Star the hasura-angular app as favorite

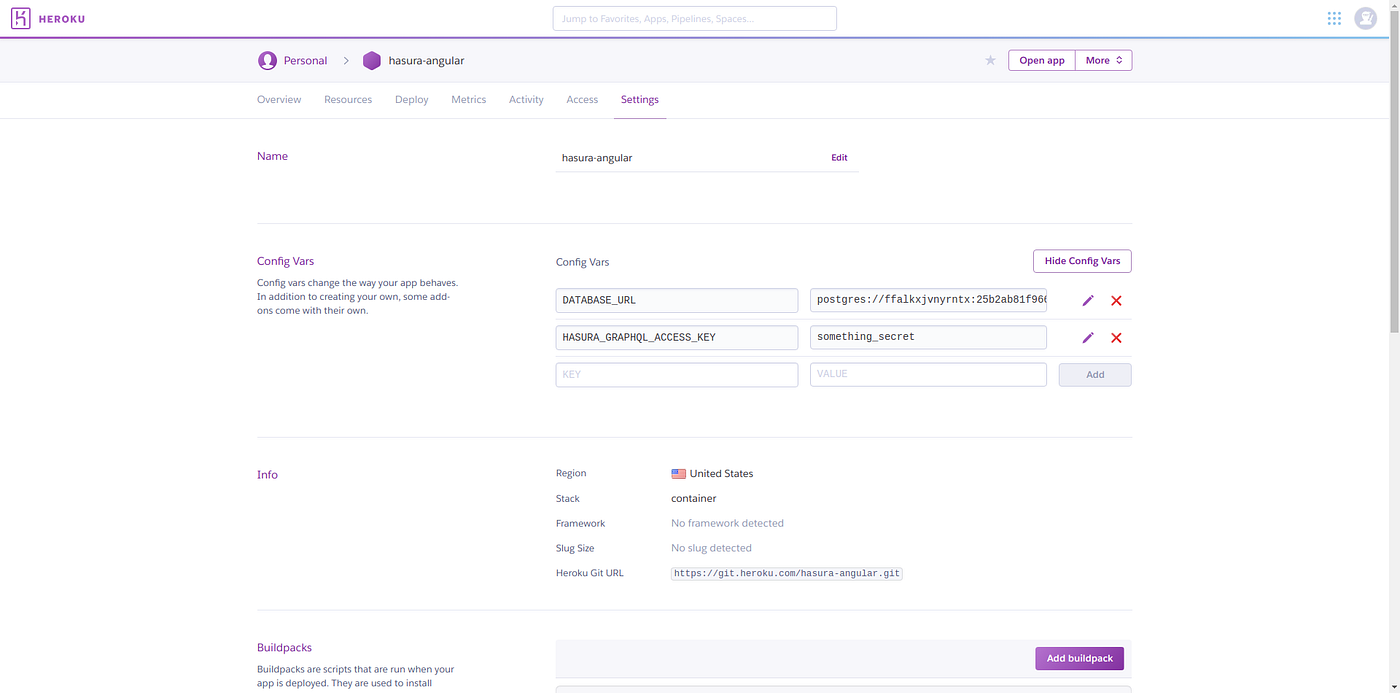(990, 60)
